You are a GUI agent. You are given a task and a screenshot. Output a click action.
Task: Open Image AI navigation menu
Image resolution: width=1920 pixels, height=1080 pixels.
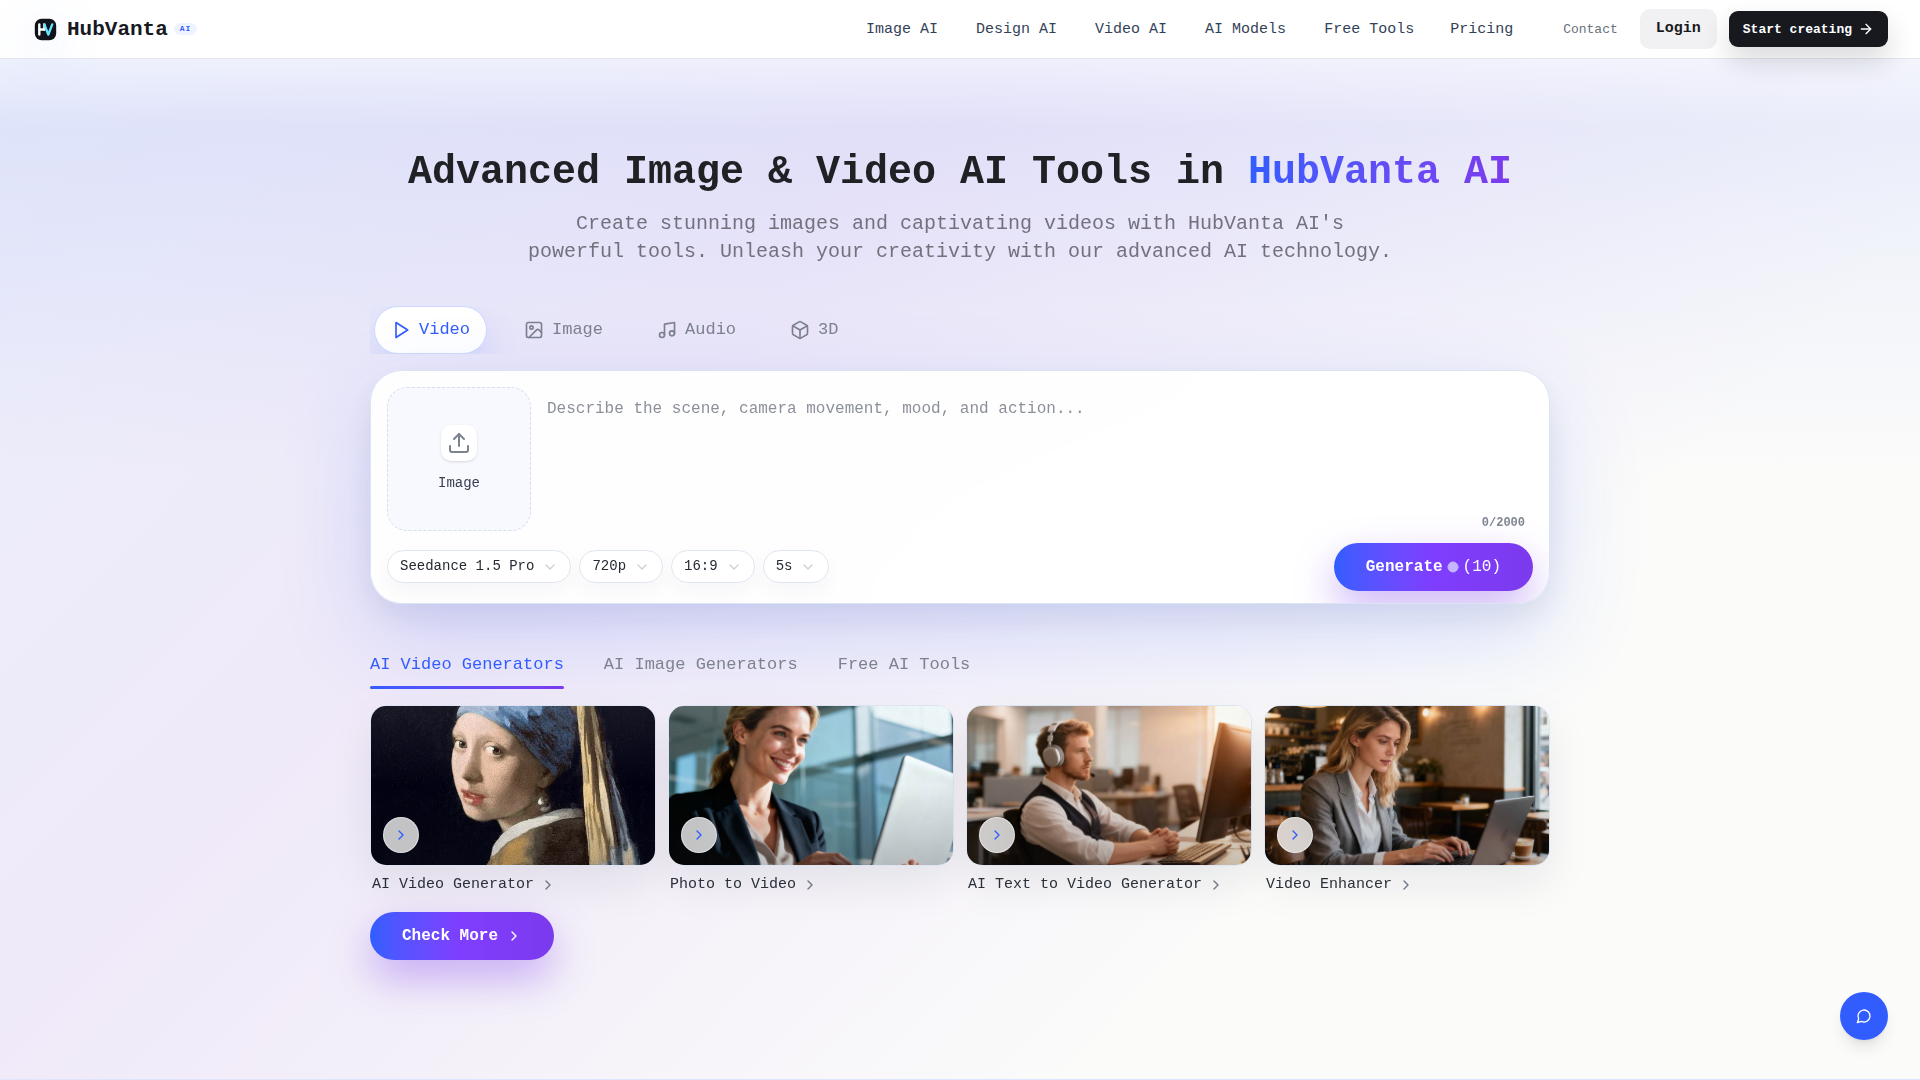pos(902,29)
